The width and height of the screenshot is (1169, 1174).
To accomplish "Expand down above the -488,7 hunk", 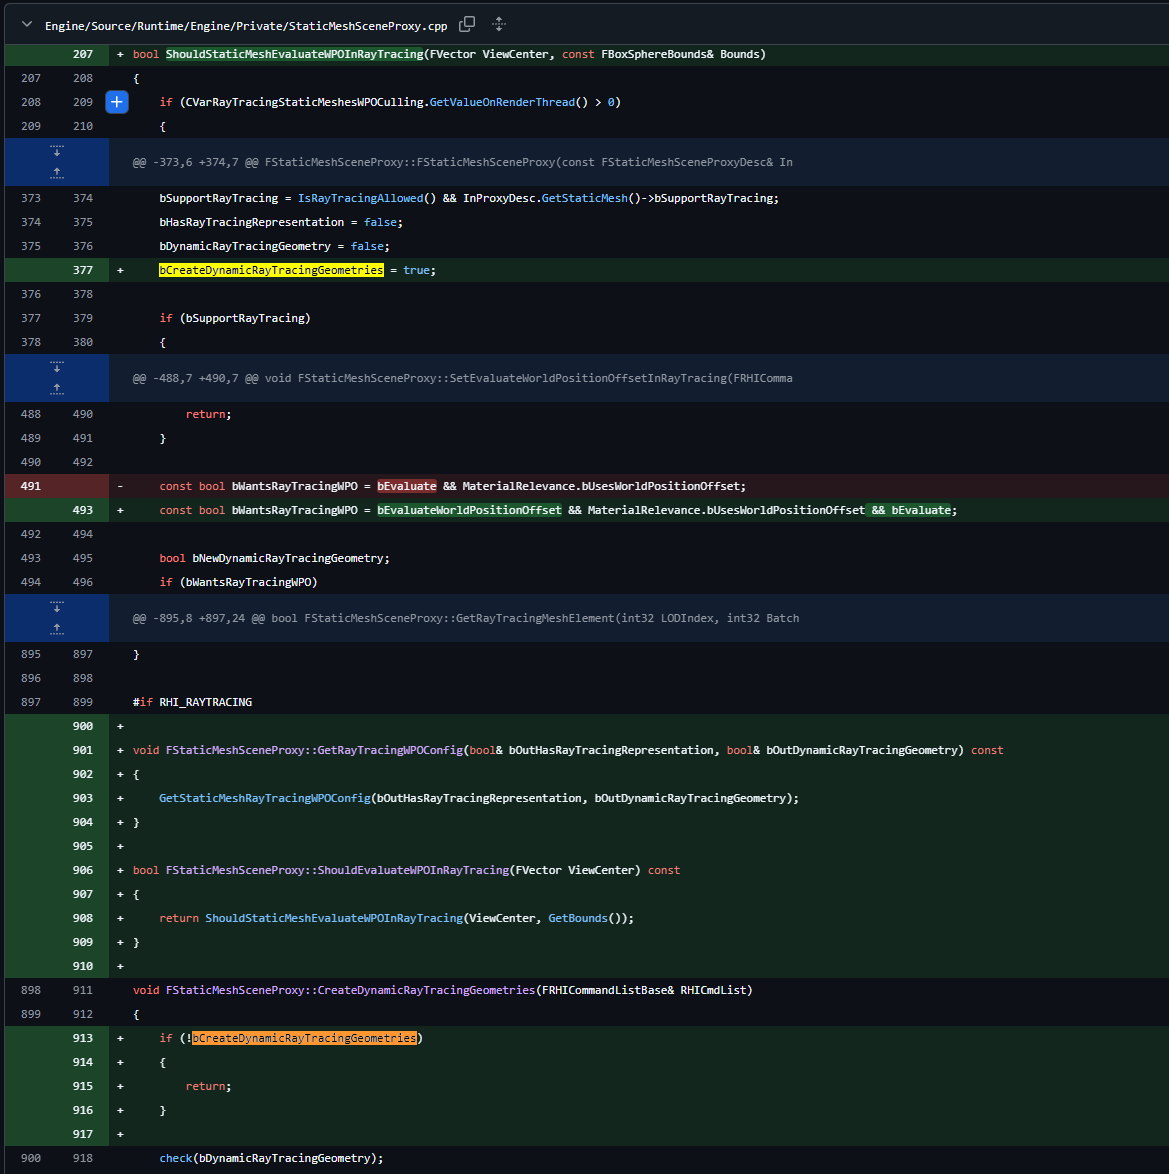I will 57,366.
